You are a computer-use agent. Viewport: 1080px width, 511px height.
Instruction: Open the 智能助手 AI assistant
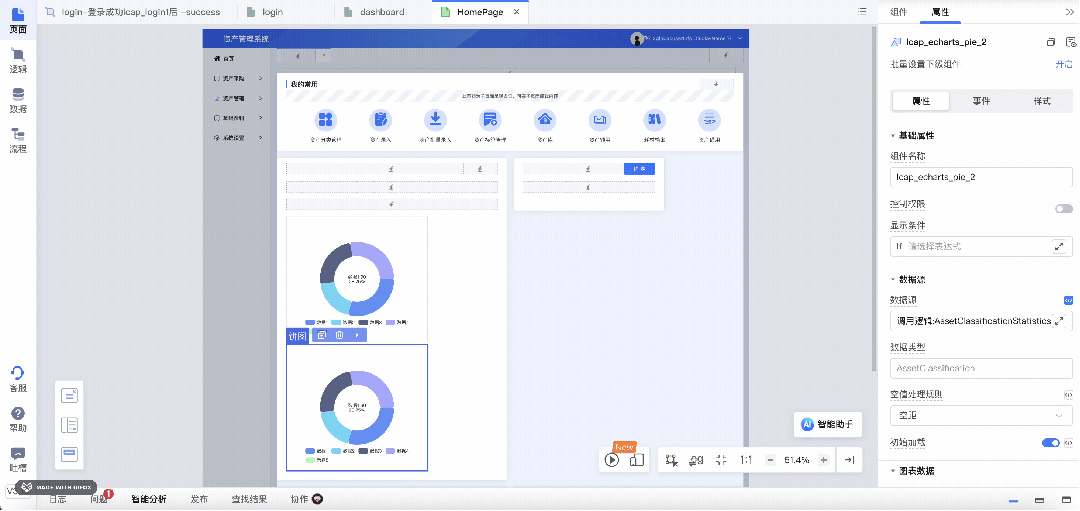(827, 424)
